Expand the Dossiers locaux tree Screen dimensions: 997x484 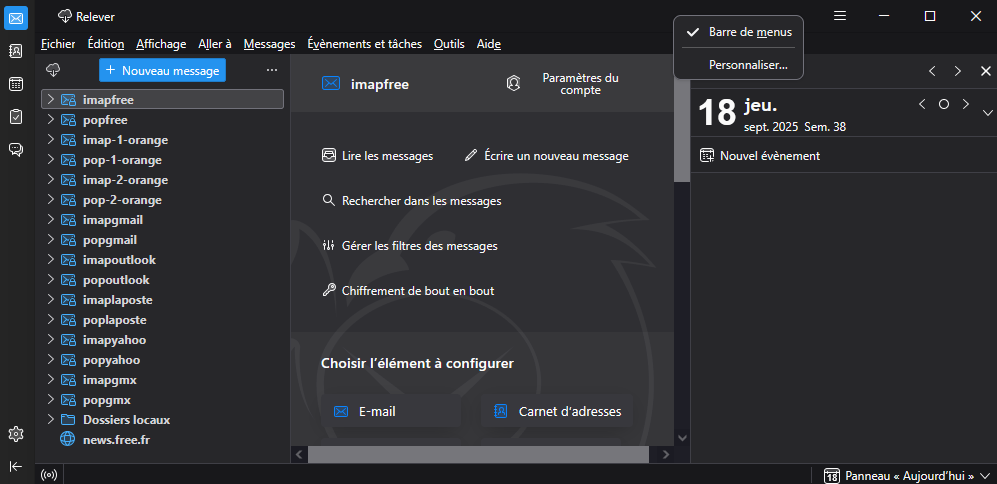coord(50,420)
